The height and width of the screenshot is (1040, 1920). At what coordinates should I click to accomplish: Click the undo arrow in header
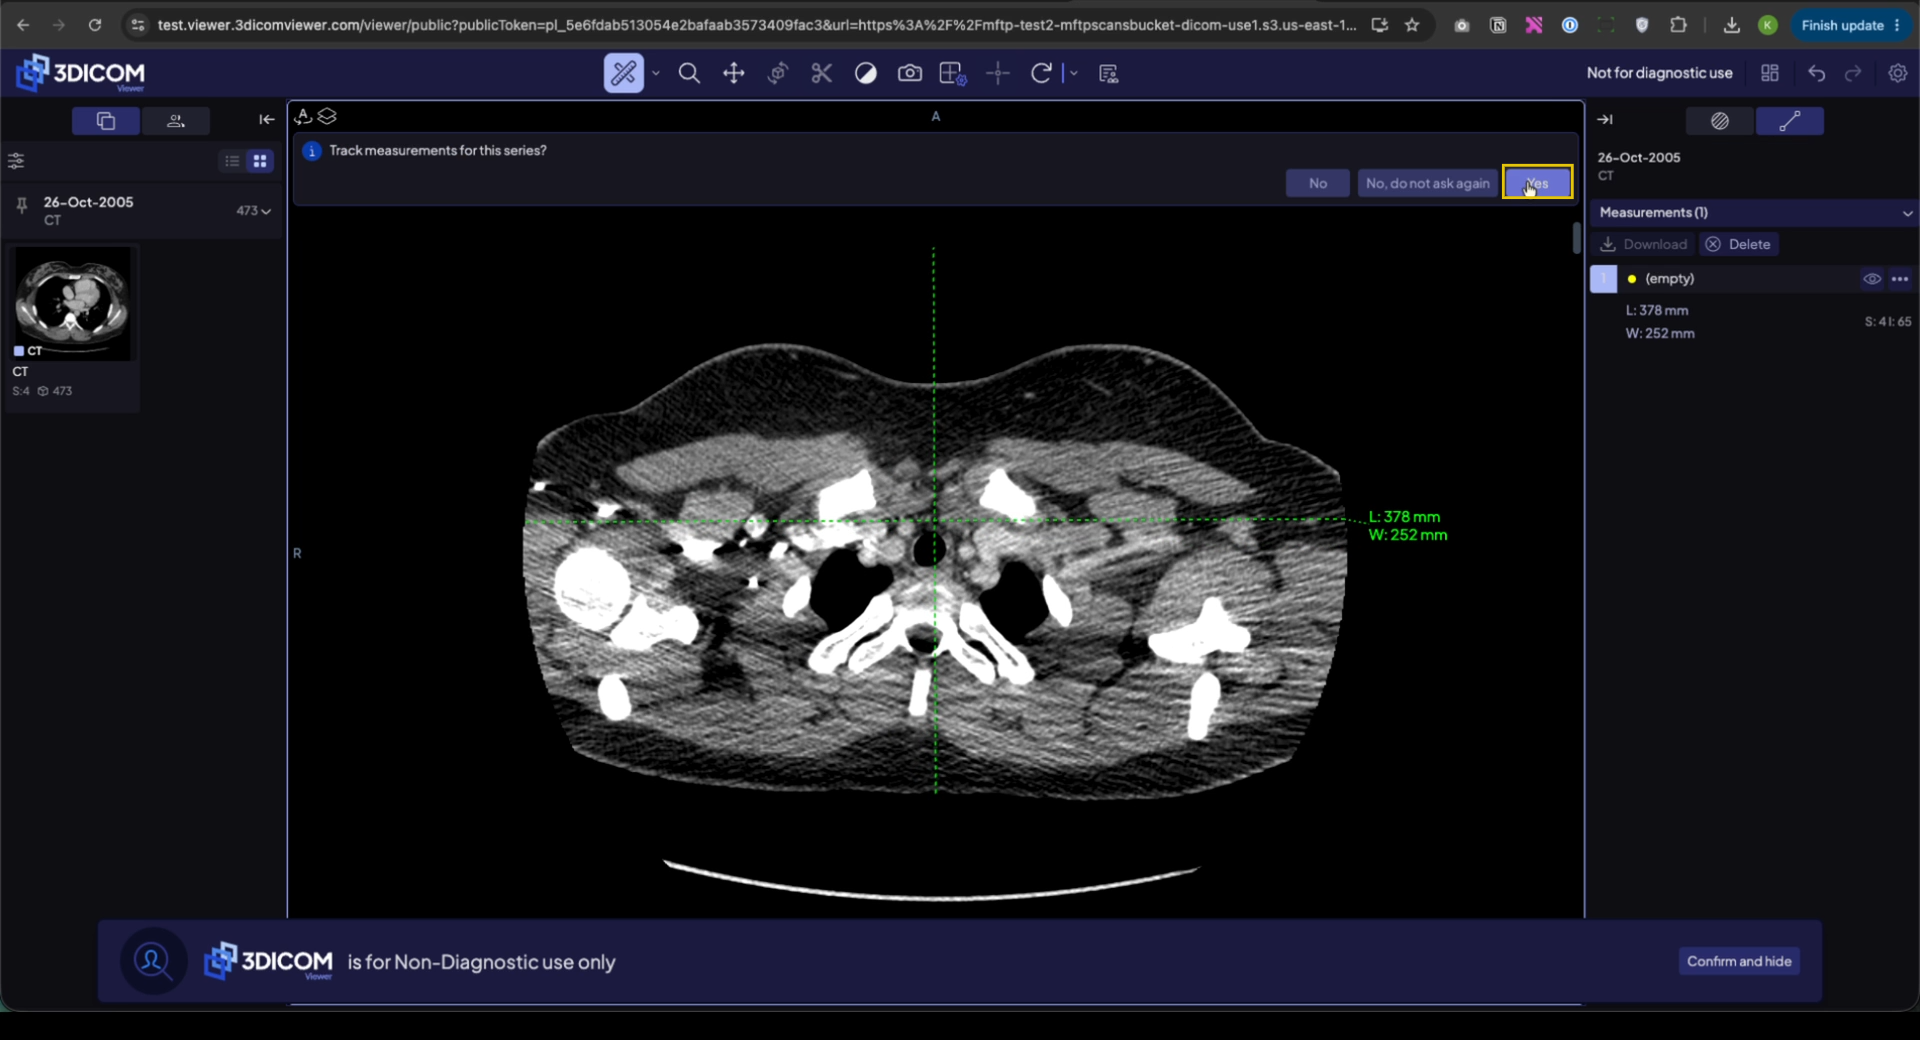coord(1817,73)
